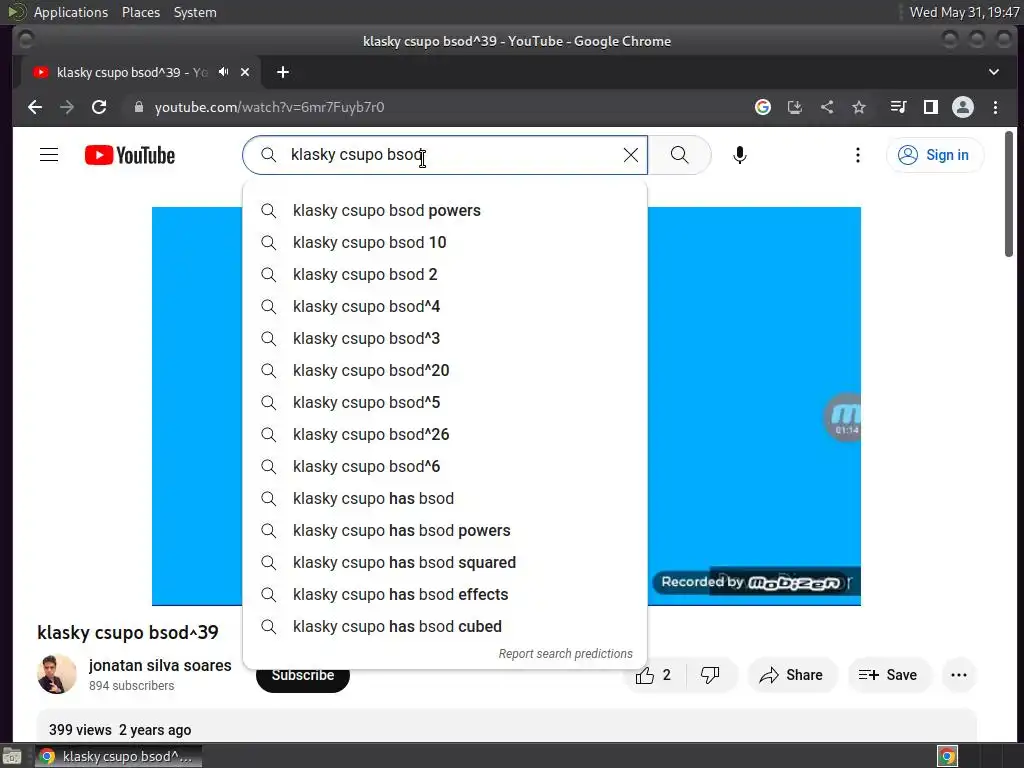The width and height of the screenshot is (1024, 768).
Task: Click the browser forward arrow
Action: tap(67, 107)
